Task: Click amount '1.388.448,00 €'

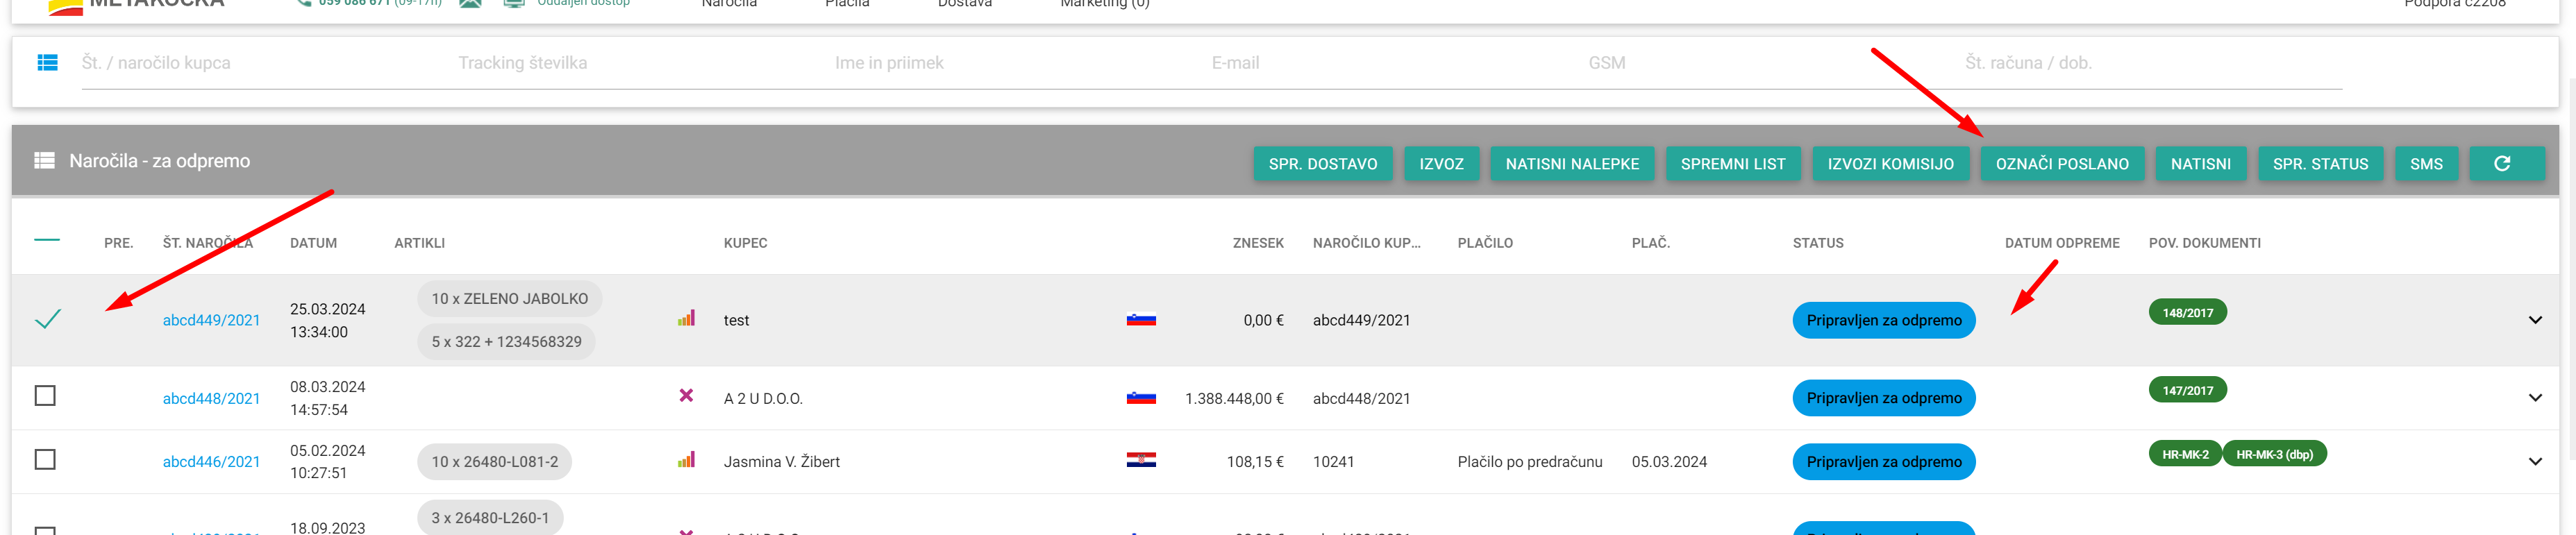Action: 1234,399
